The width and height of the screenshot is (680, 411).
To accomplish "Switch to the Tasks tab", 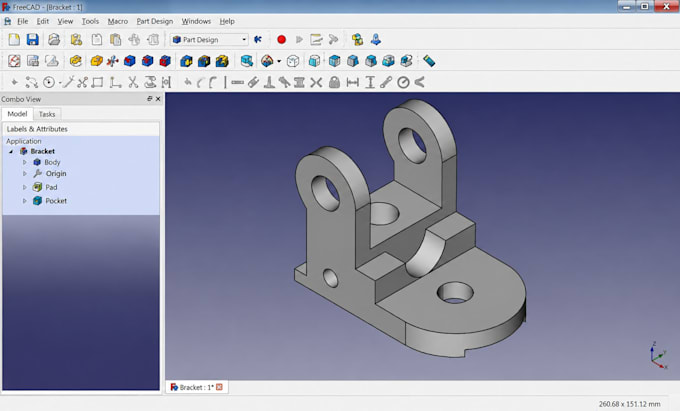I will (47, 114).
